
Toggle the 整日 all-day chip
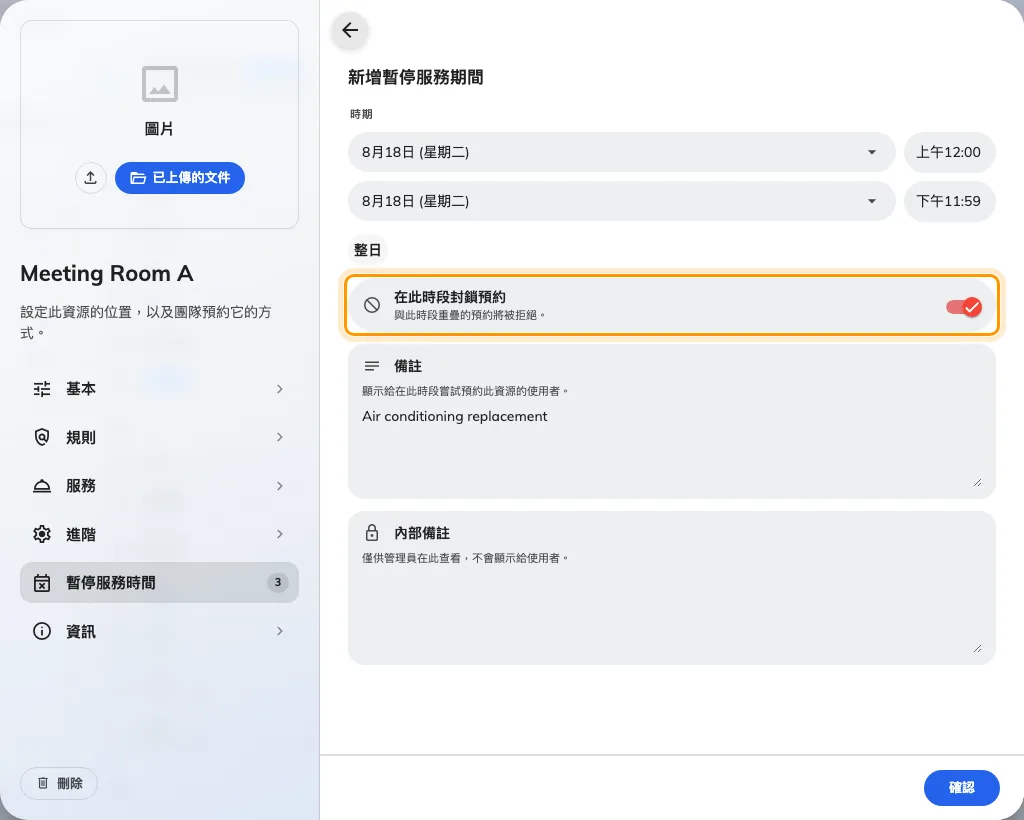coord(367,250)
